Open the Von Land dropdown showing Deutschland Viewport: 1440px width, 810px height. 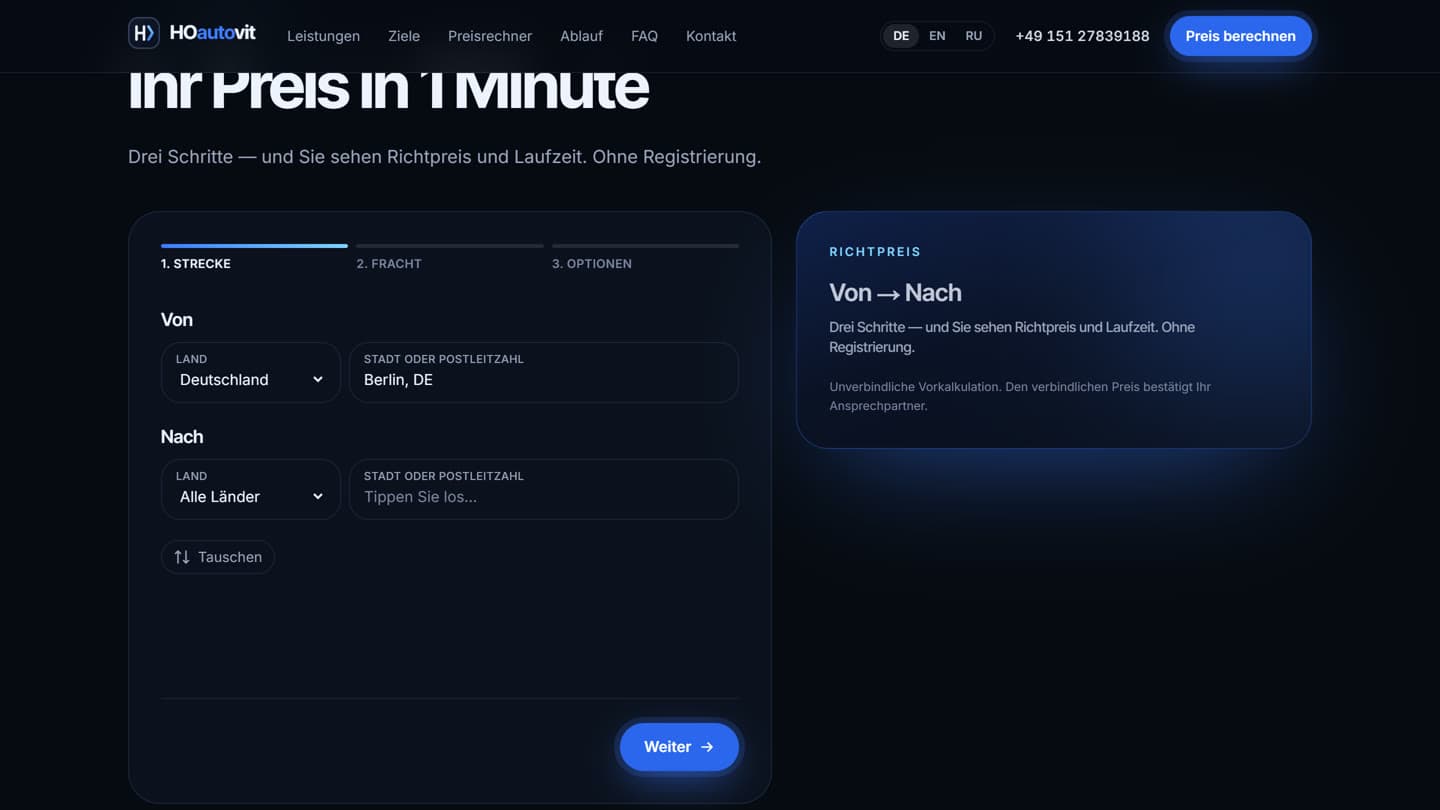[x=251, y=373]
